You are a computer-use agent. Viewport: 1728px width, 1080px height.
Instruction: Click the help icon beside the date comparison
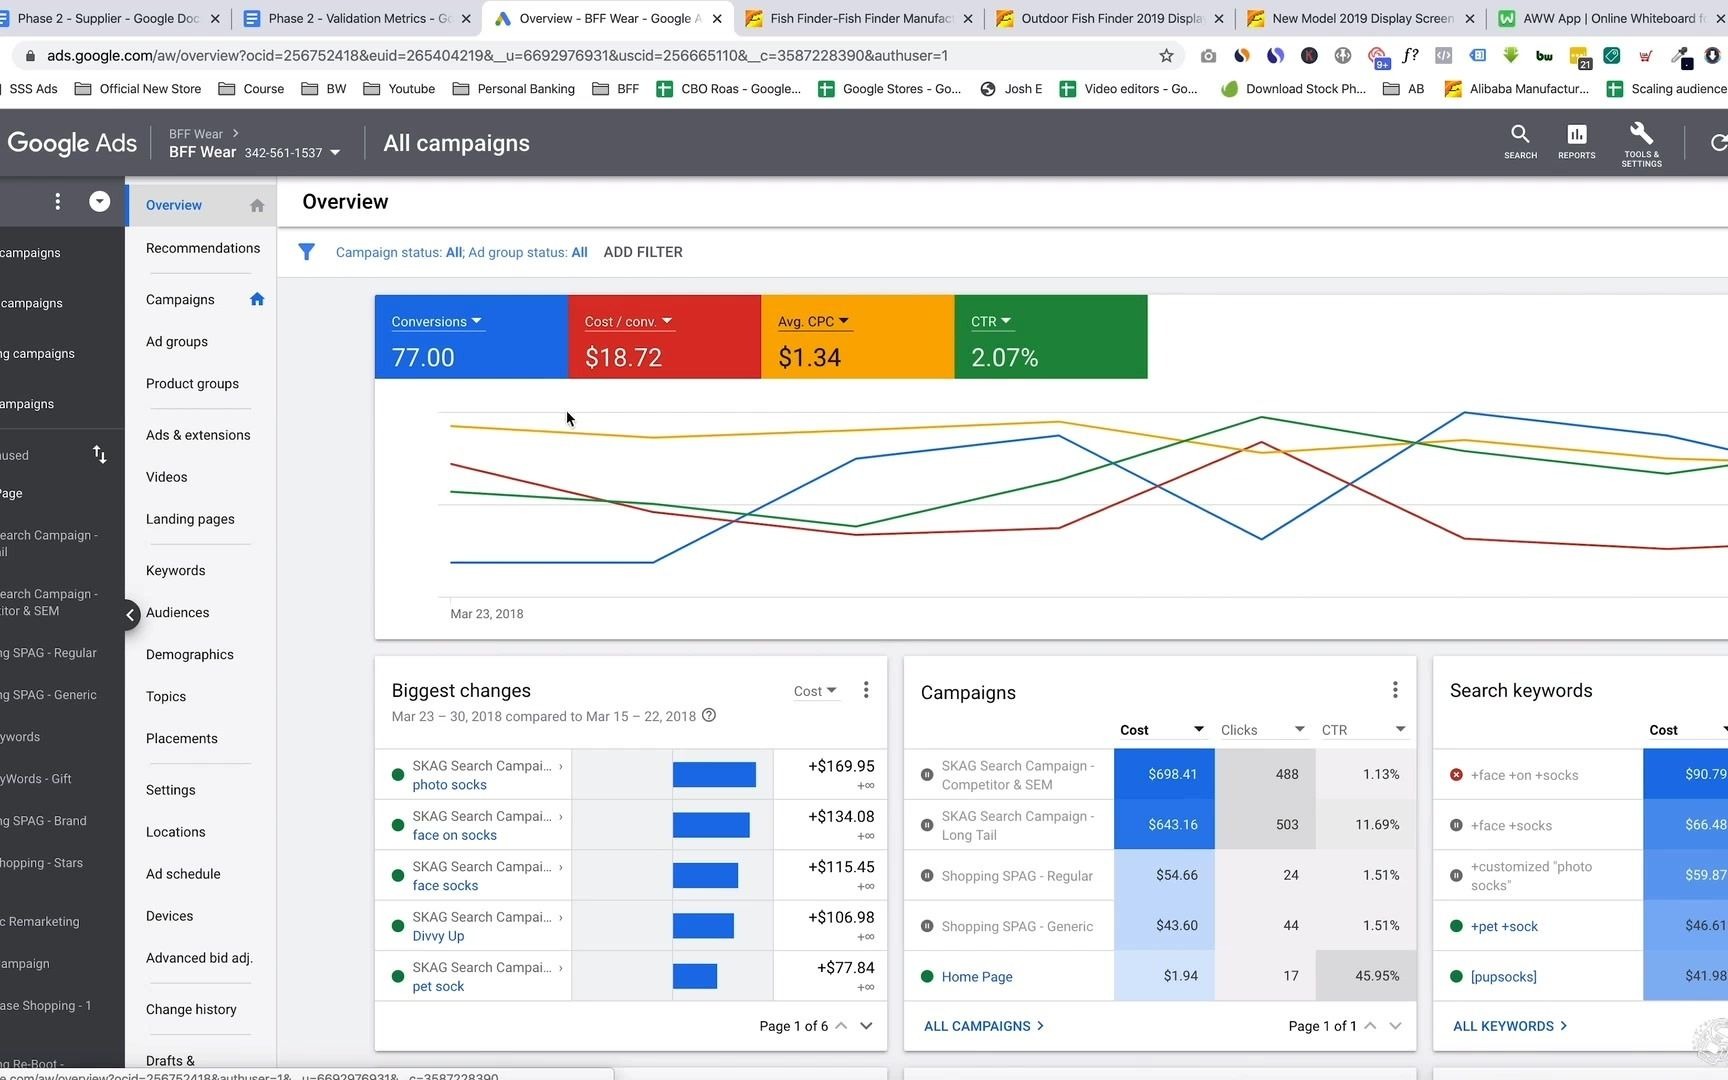pos(709,715)
